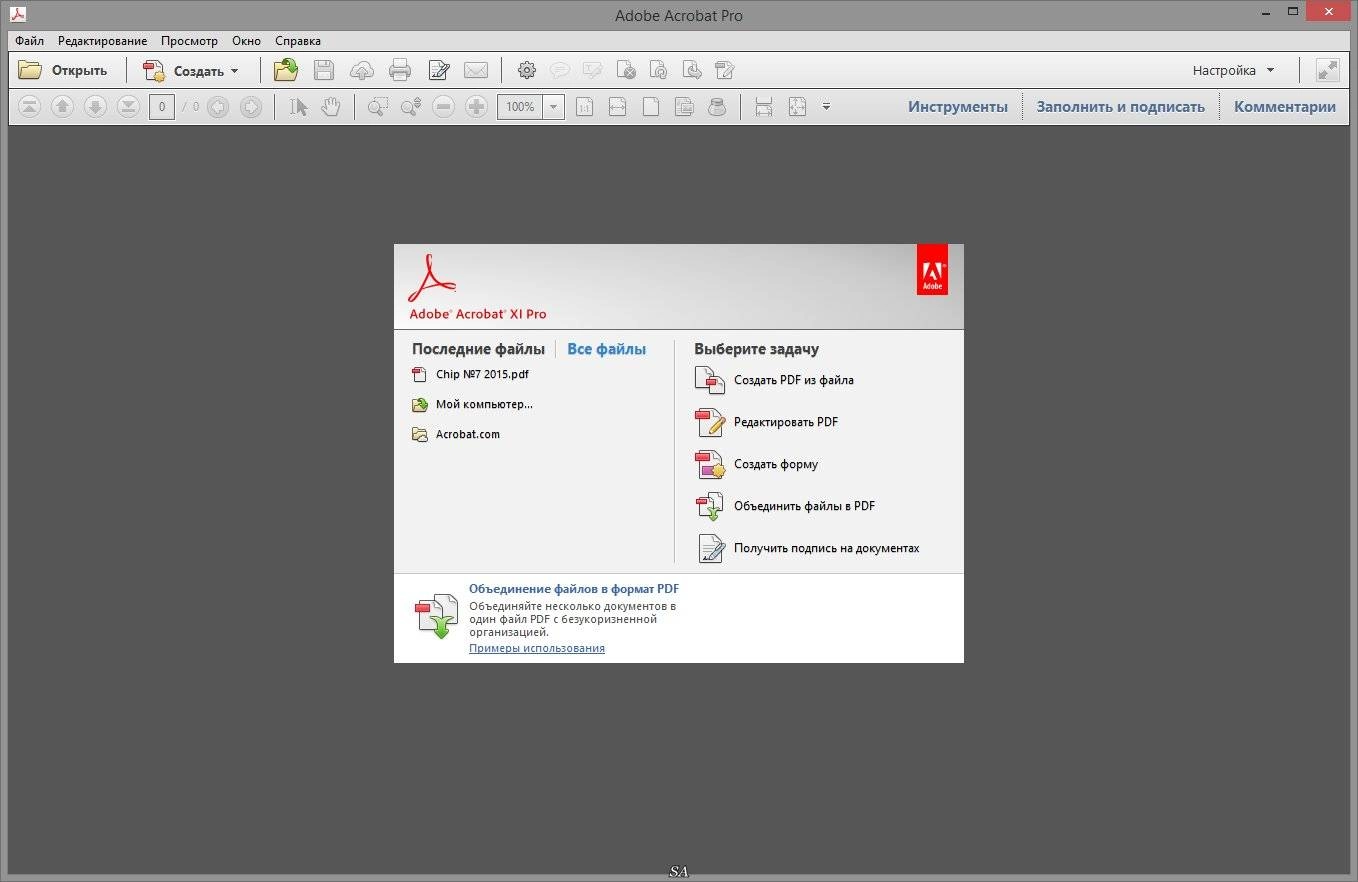Open the Создать dropdown
This screenshot has height=882, width=1358.
coord(191,70)
